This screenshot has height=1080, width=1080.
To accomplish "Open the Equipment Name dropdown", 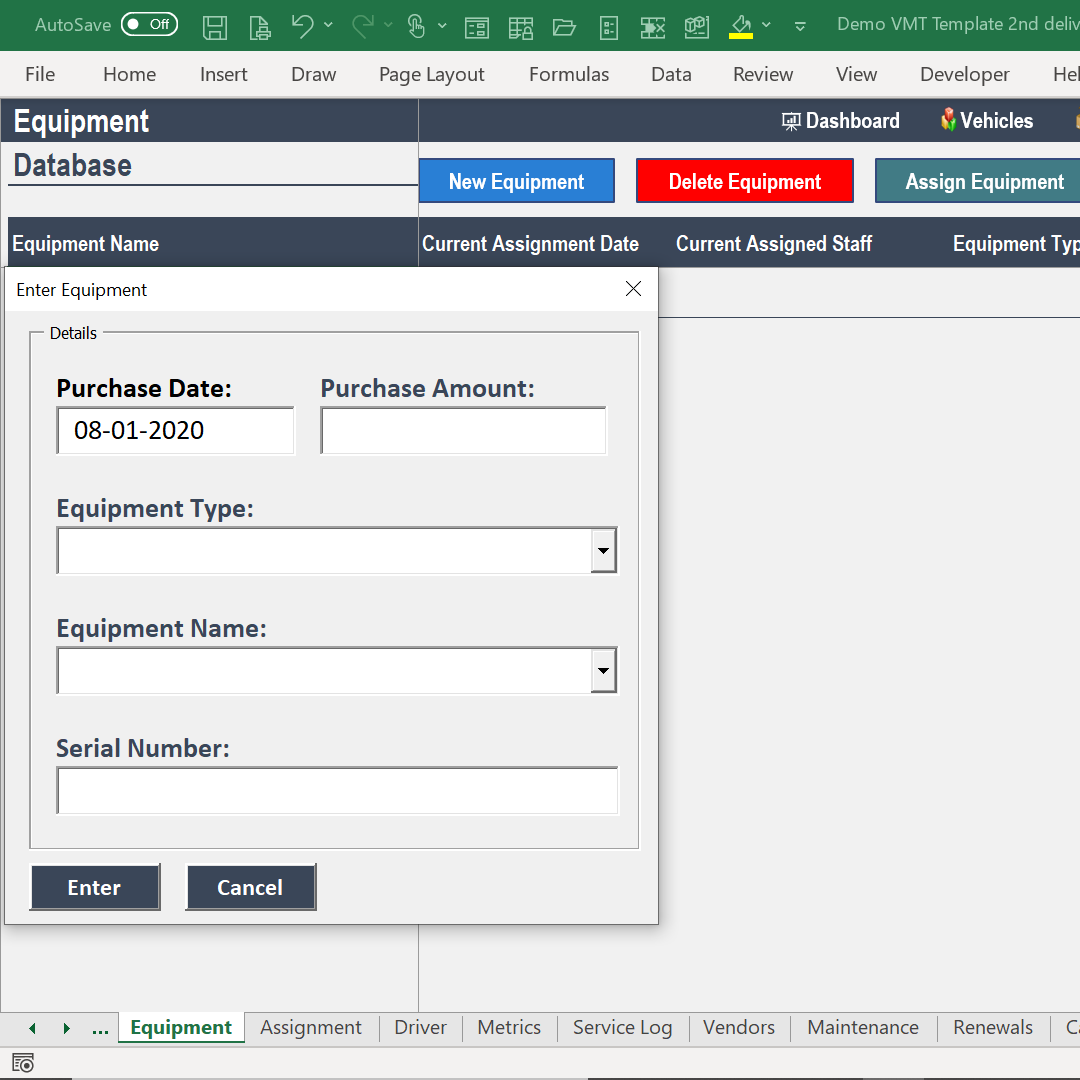I will (604, 670).
